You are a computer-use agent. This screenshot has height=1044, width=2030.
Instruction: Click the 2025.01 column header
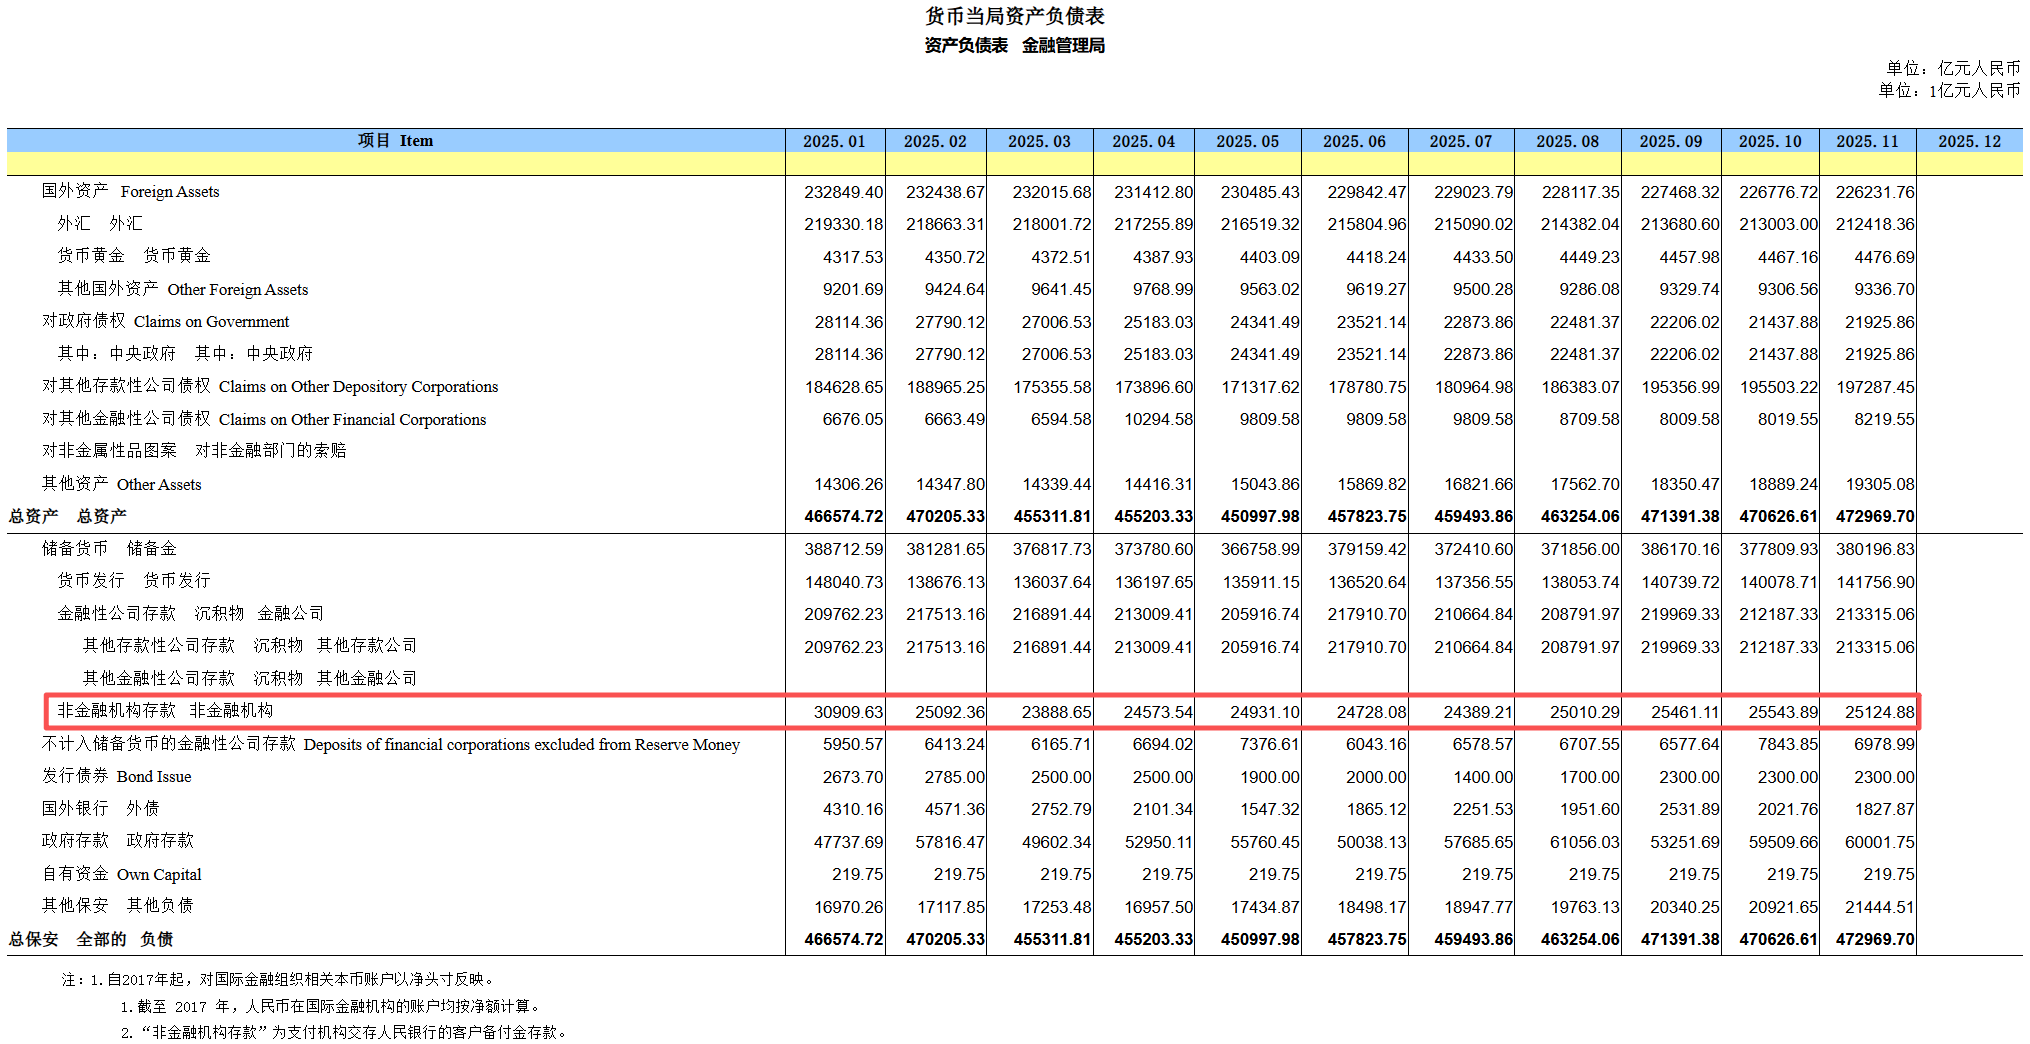pos(834,141)
